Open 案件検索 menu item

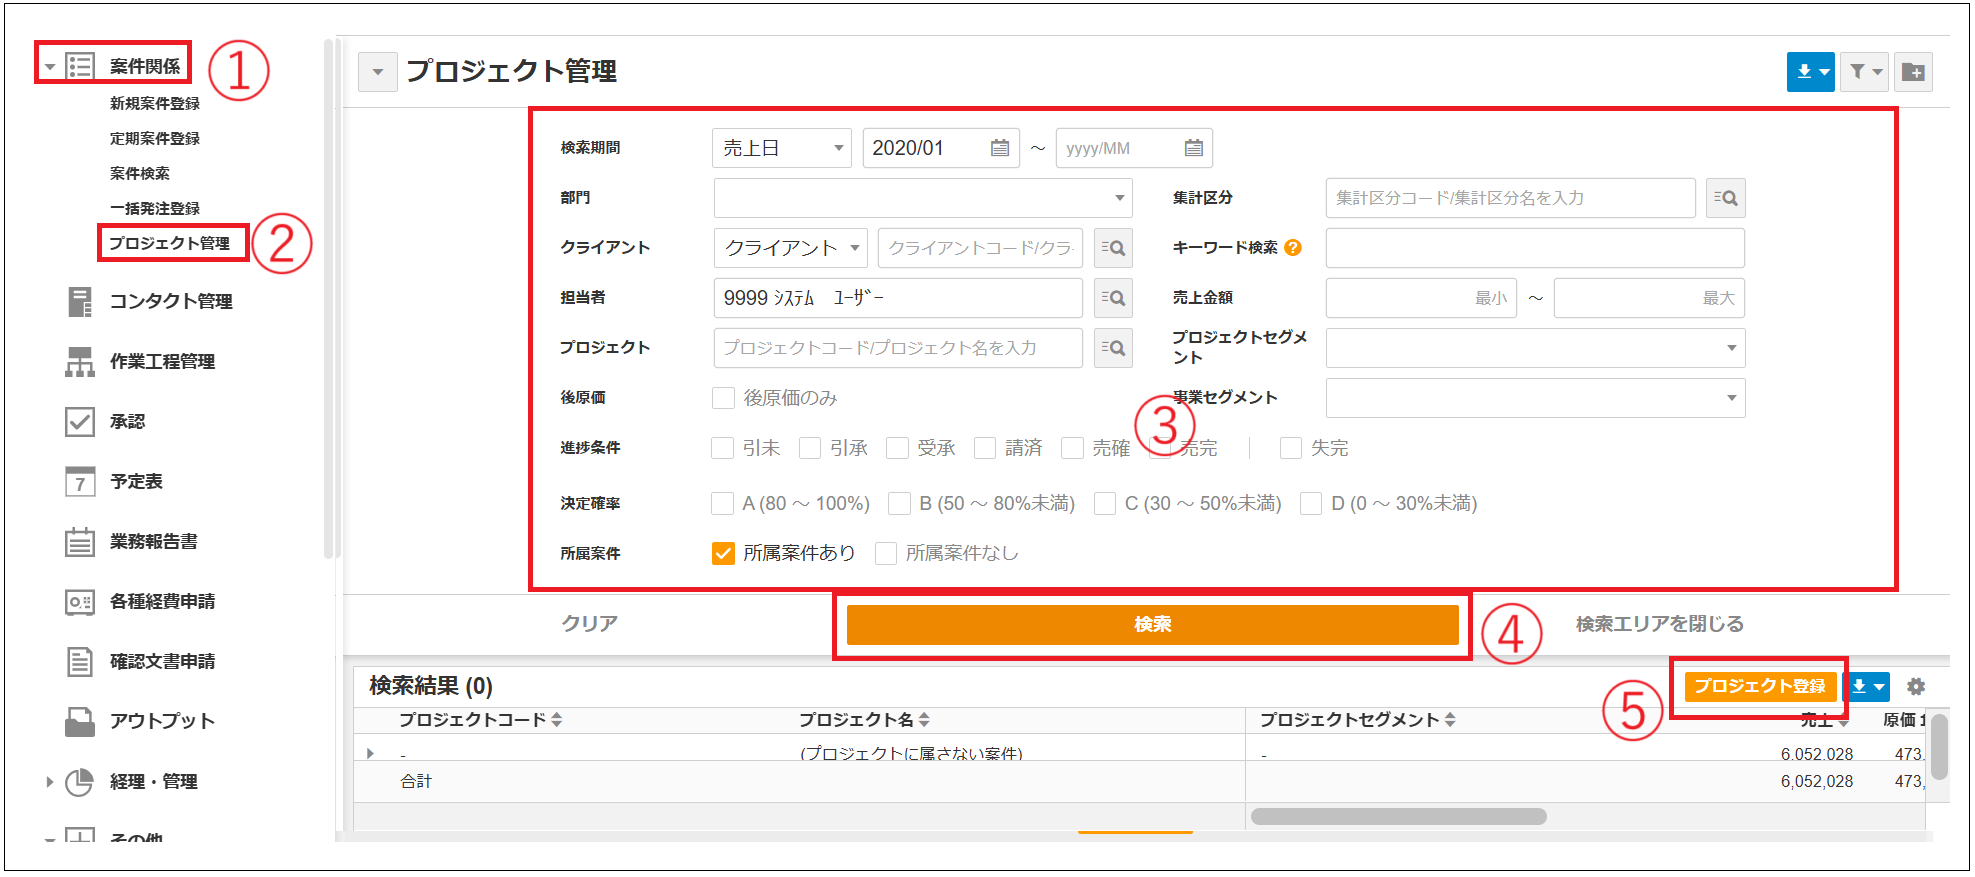(x=140, y=173)
